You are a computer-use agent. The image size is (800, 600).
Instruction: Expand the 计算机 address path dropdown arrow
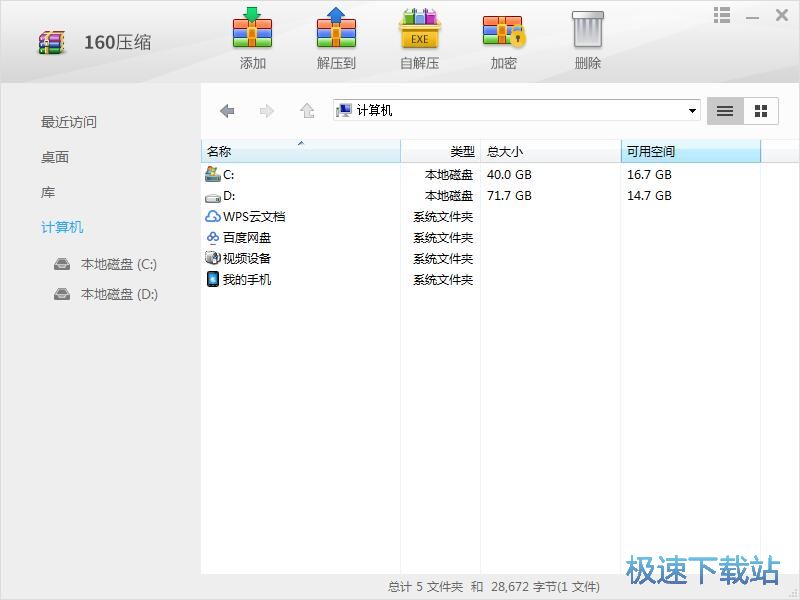coord(692,111)
